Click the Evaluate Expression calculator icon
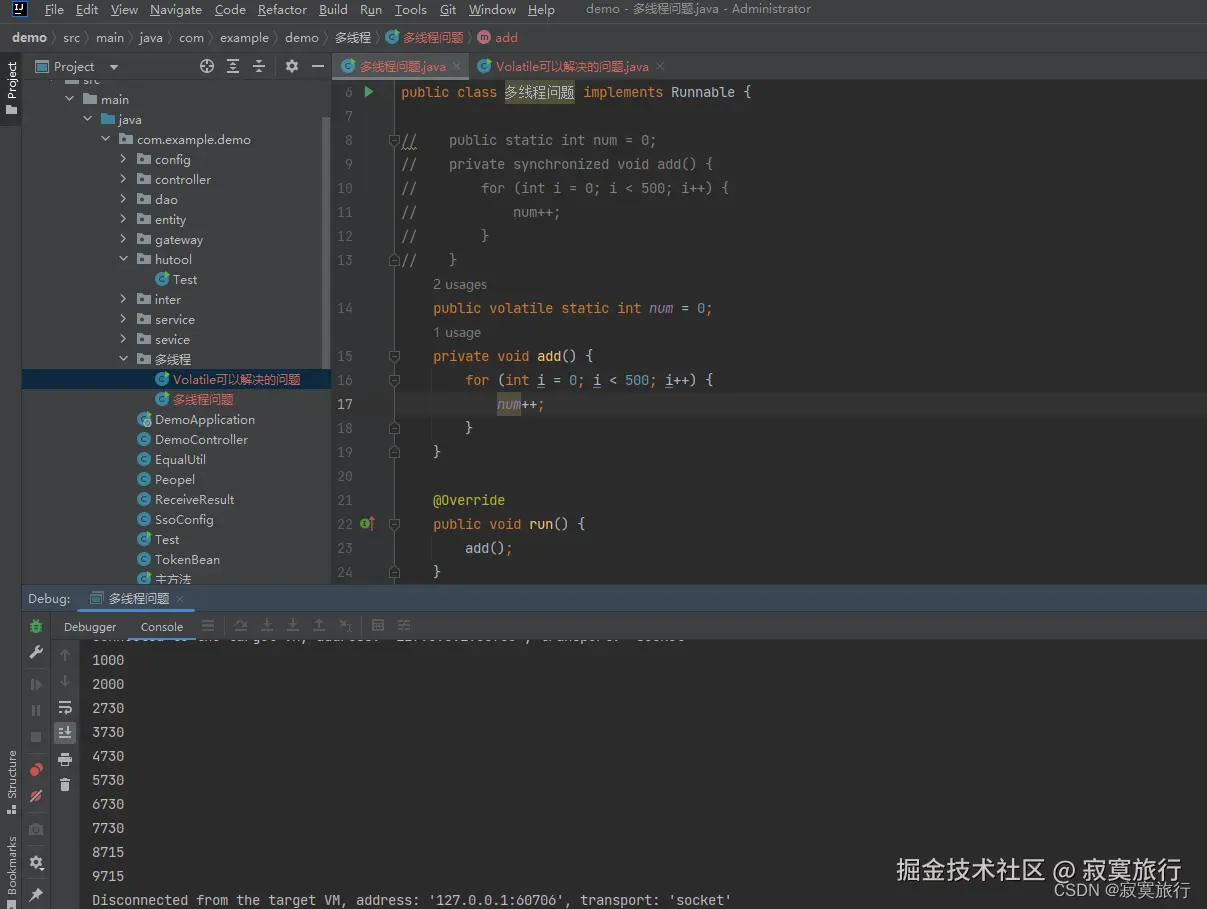 tap(378, 626)
